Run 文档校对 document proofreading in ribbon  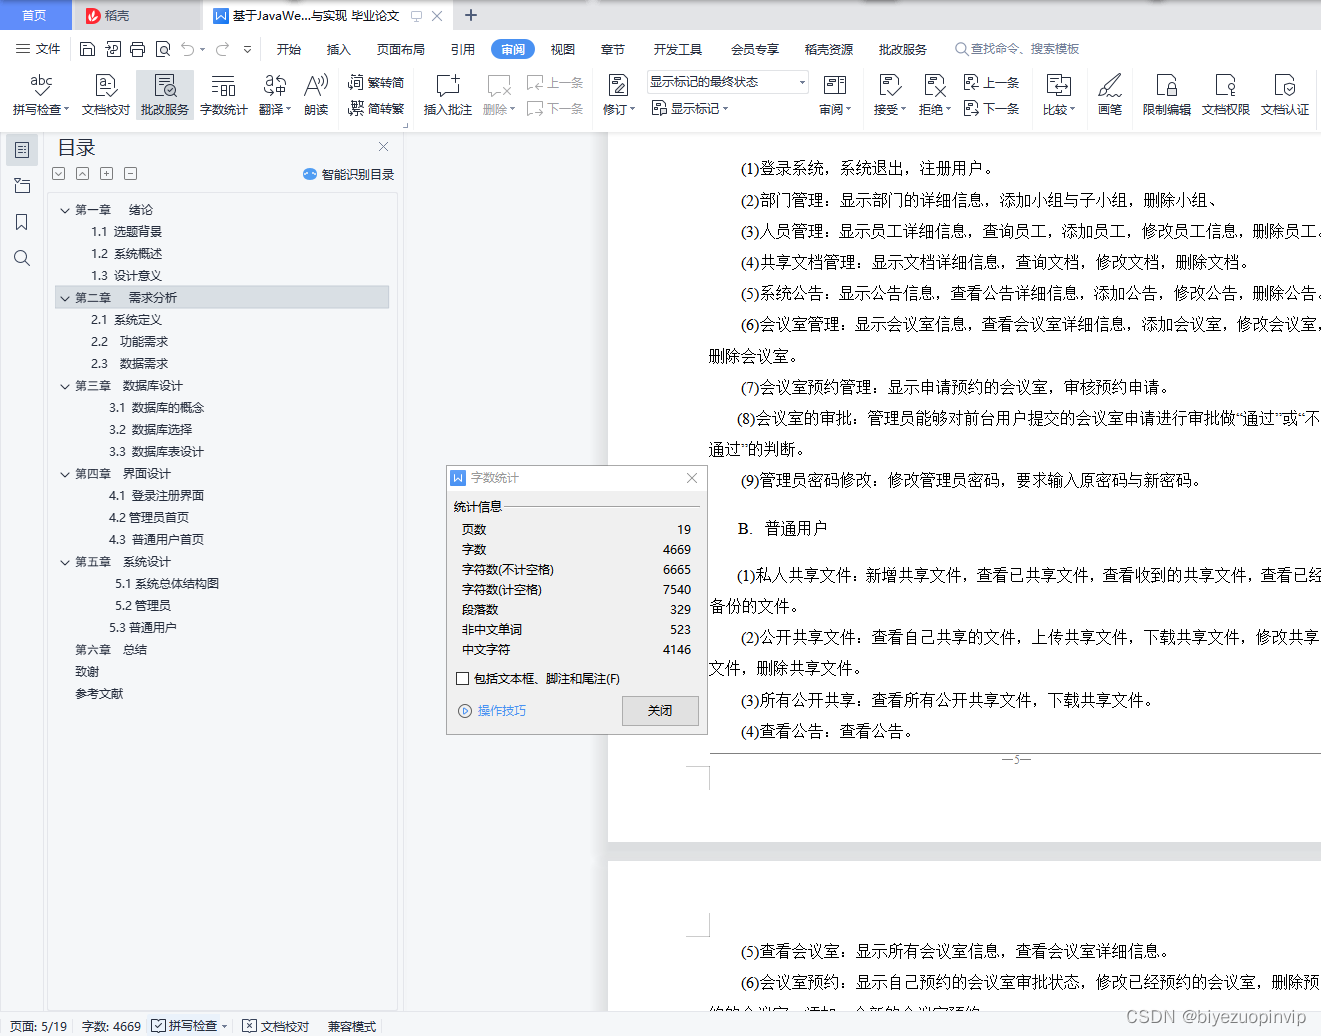[106, 95]
